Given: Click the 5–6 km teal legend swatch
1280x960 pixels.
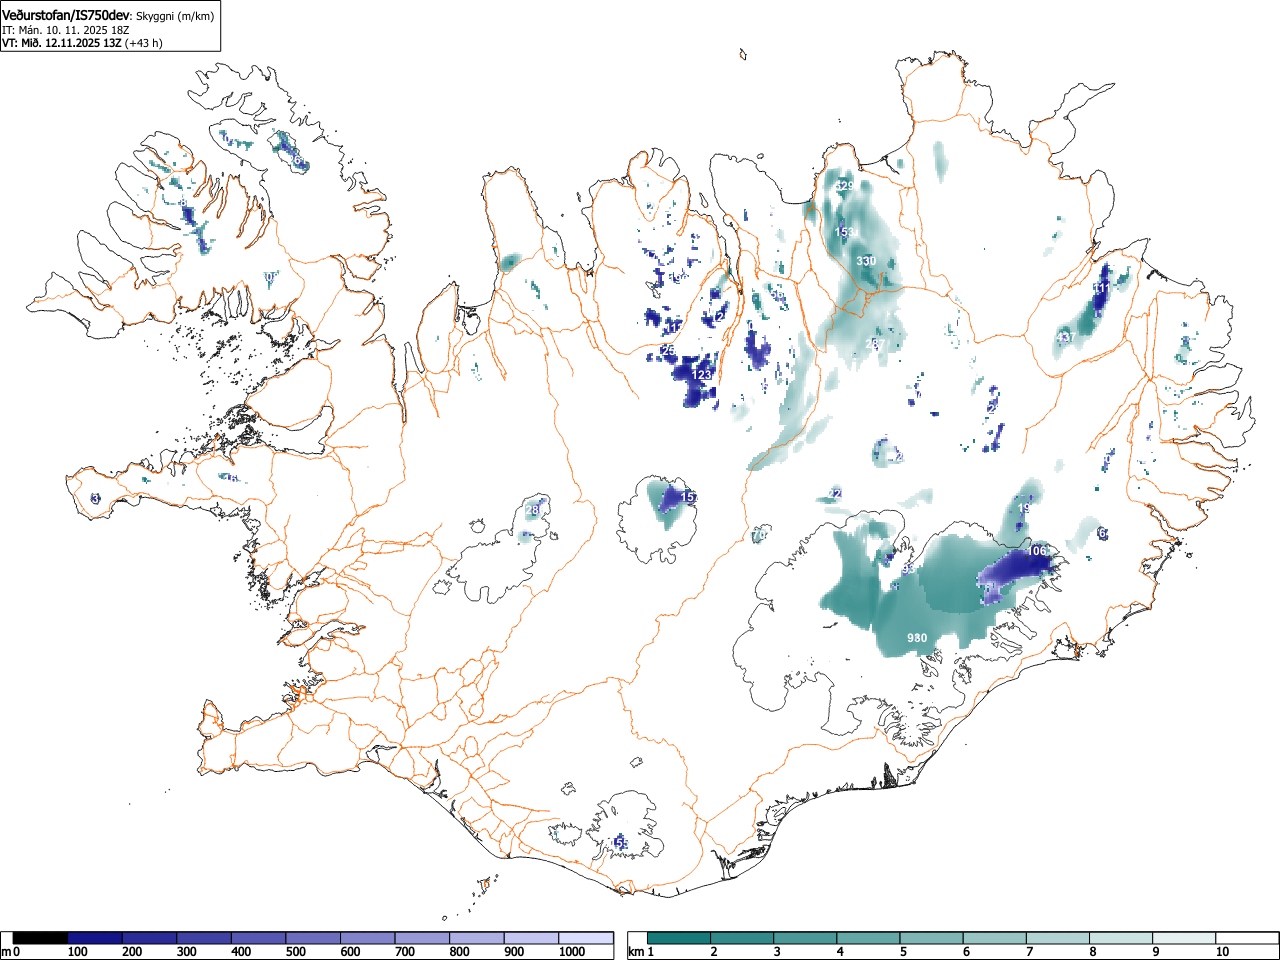Looking at the screenshot, I should pyautogui.click(x=931, y=938).
